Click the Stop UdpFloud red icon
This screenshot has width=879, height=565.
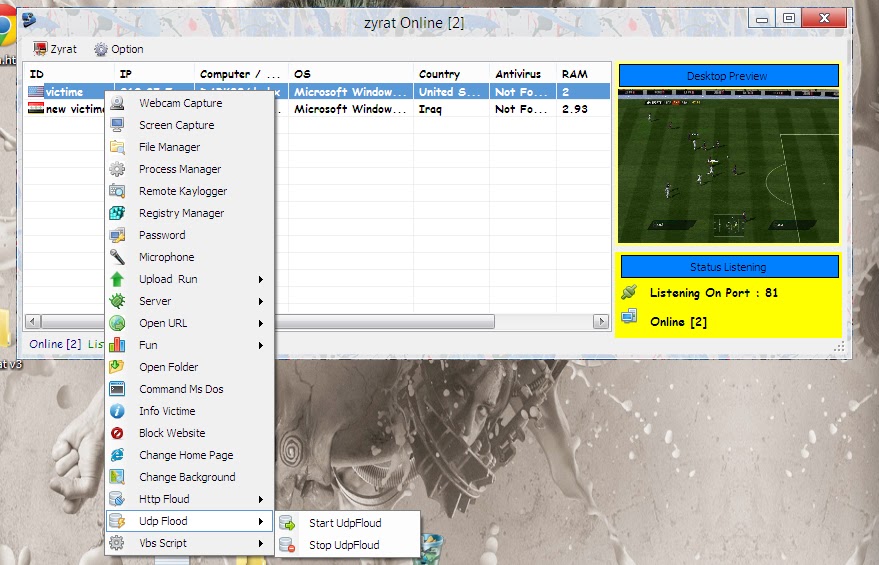click(287, 545)
